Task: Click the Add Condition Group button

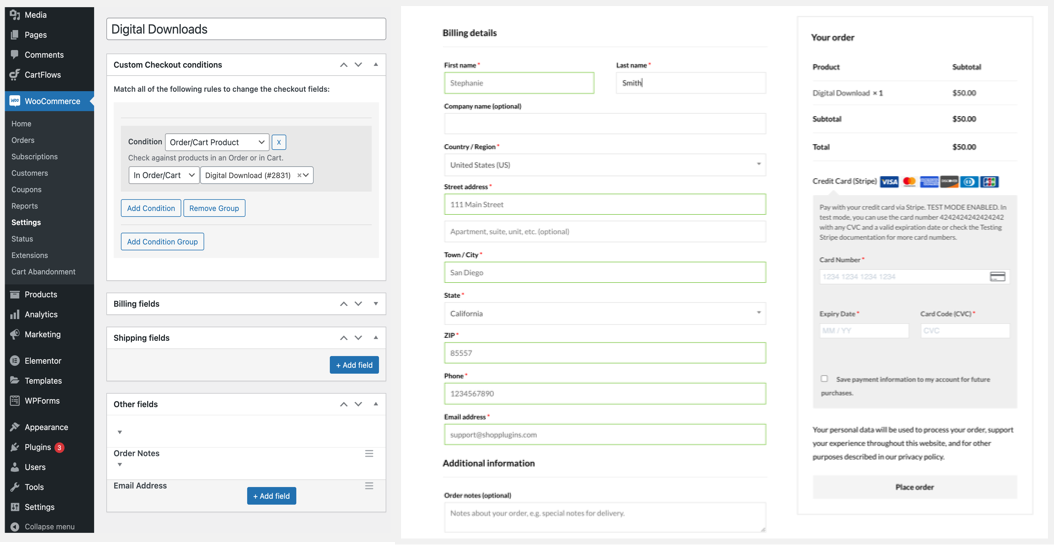Action: 162,241
